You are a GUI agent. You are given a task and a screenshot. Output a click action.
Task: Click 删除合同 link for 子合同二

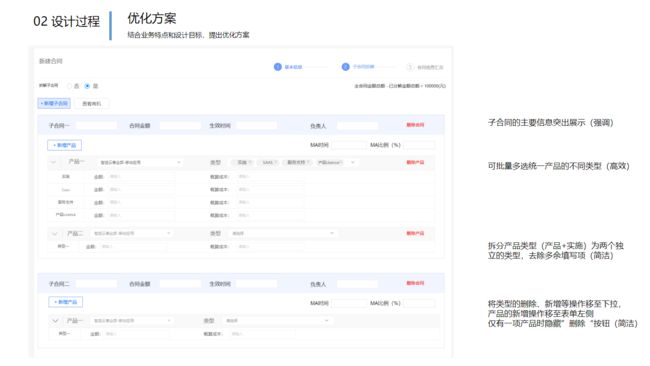pos(415,283)
